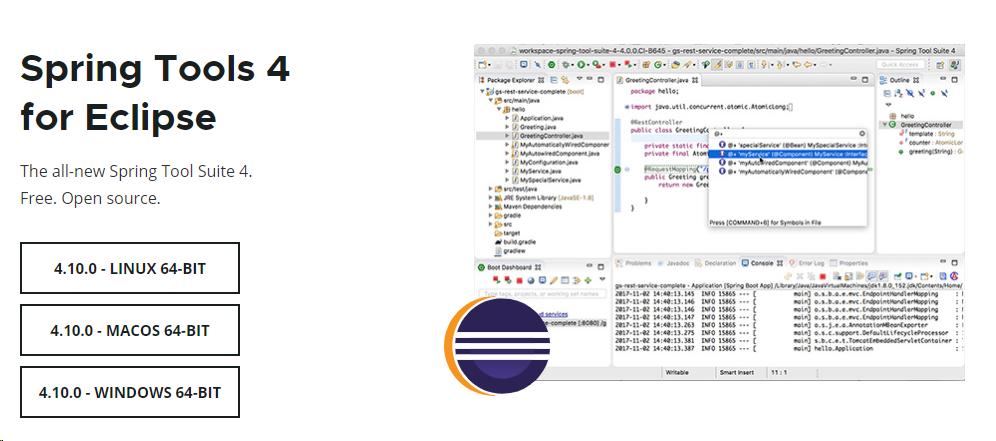Click 11 : 1 cursor position in status bar
The width and height of the screenshot is (996, 441).
[779, 372]
